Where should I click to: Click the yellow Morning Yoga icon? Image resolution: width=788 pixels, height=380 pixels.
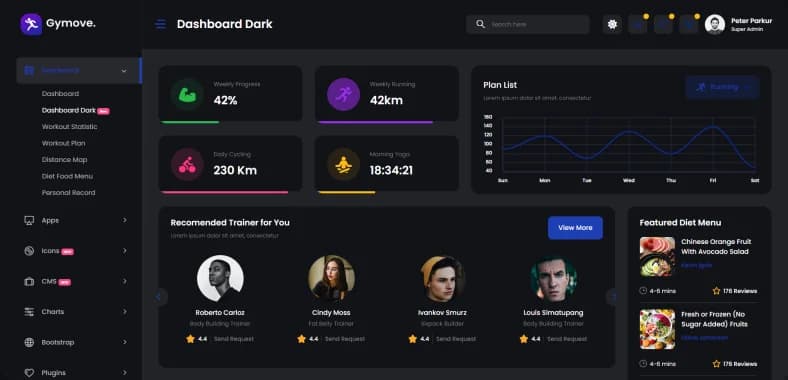[343, 164]
